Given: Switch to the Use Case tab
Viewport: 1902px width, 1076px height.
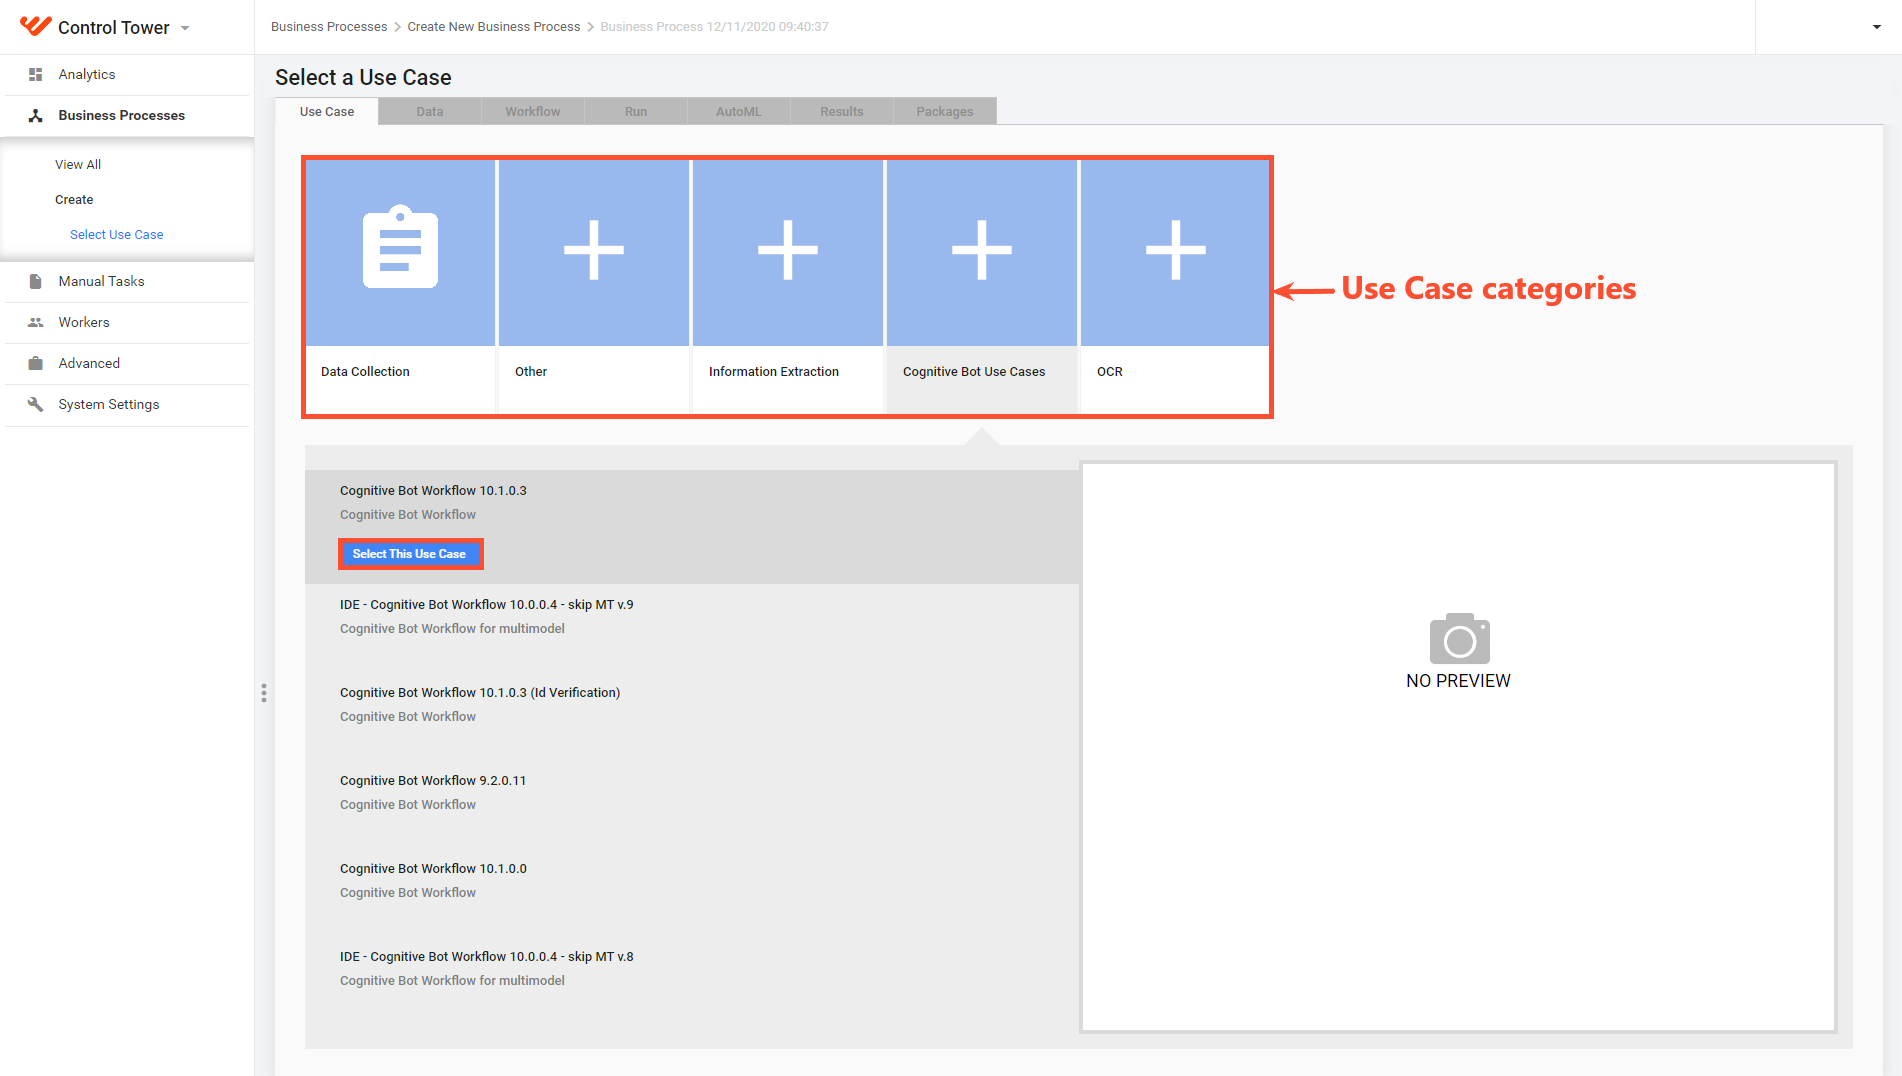Looking at the screenshot, I should click(327, 111).
